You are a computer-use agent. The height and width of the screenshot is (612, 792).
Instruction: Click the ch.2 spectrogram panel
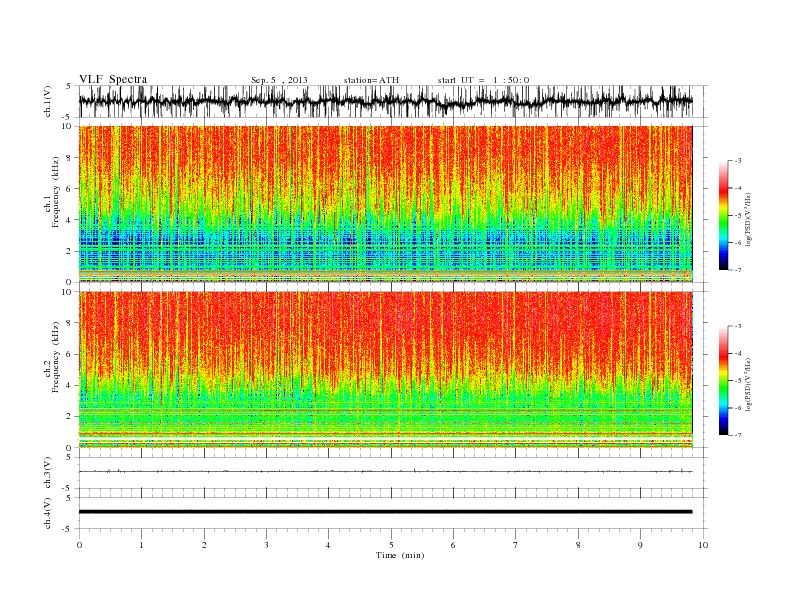[x=386, y=370]
